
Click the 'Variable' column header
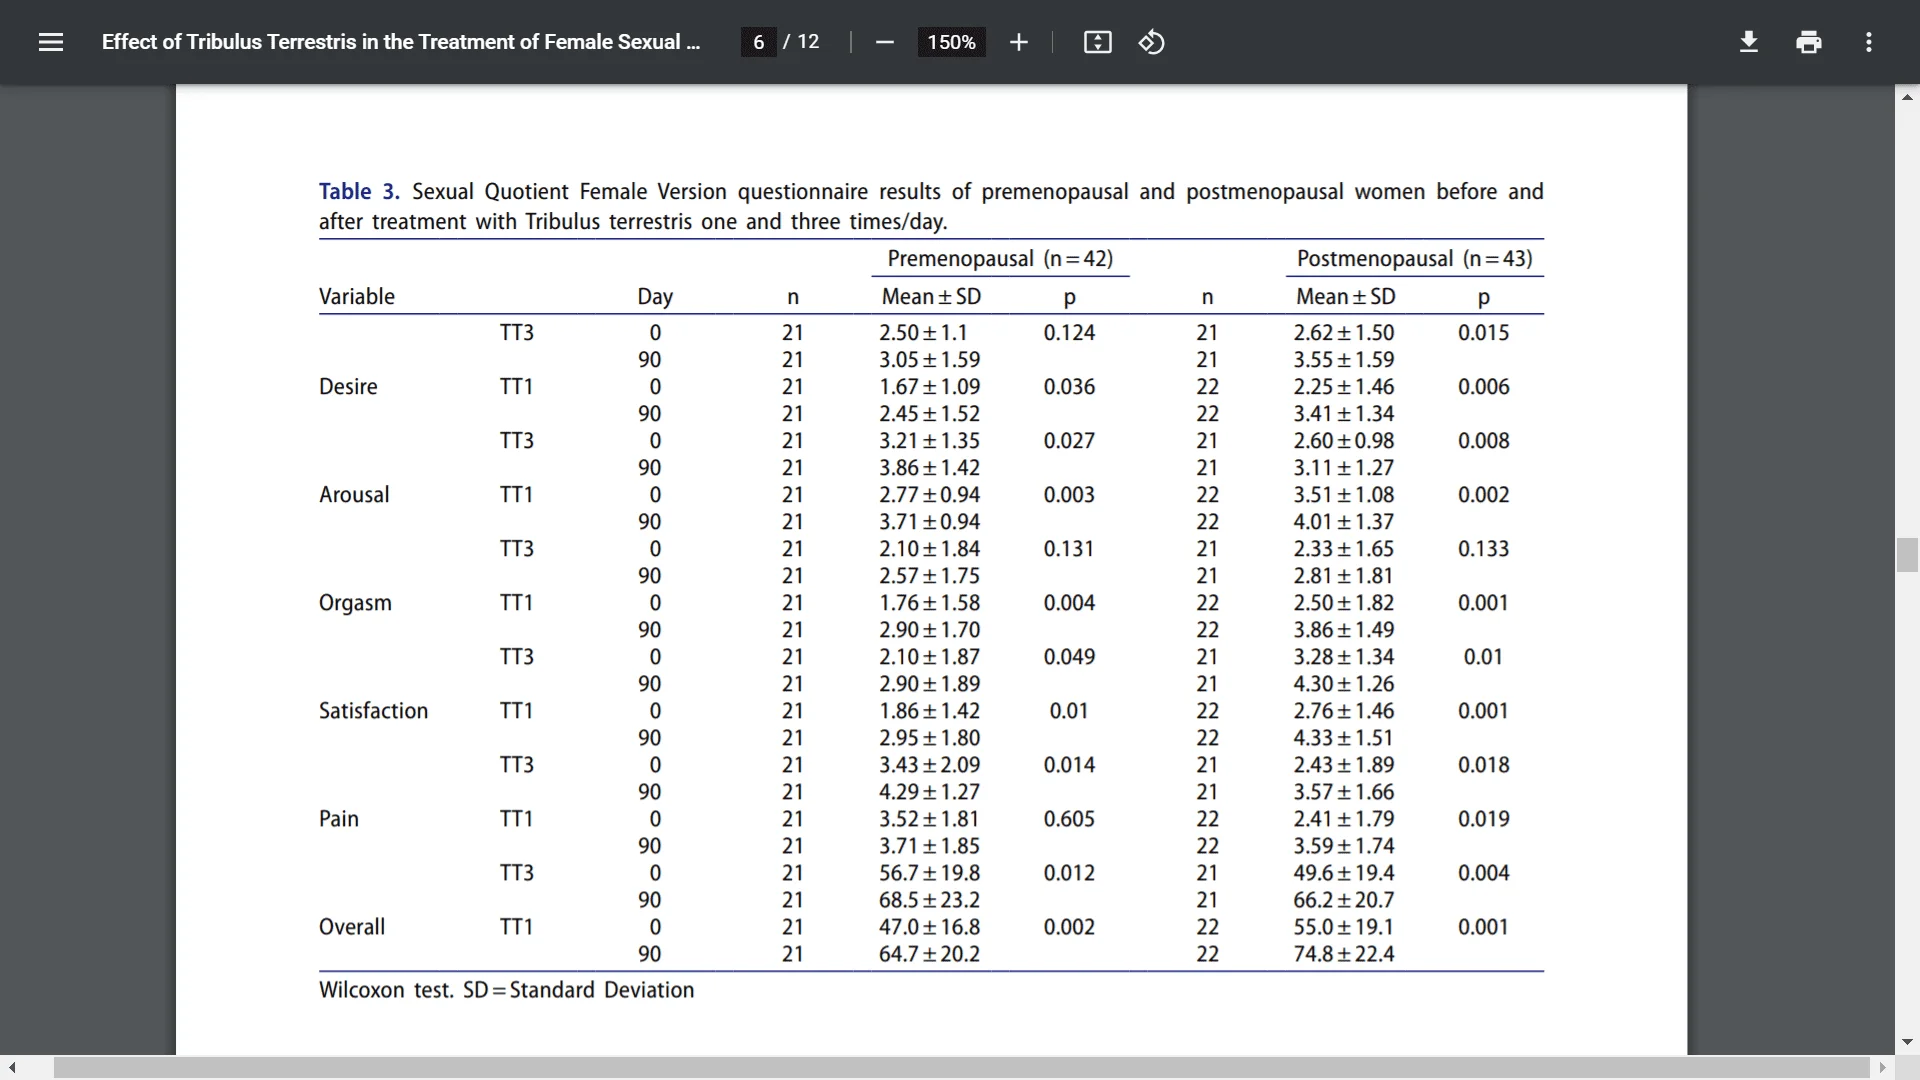357,297
